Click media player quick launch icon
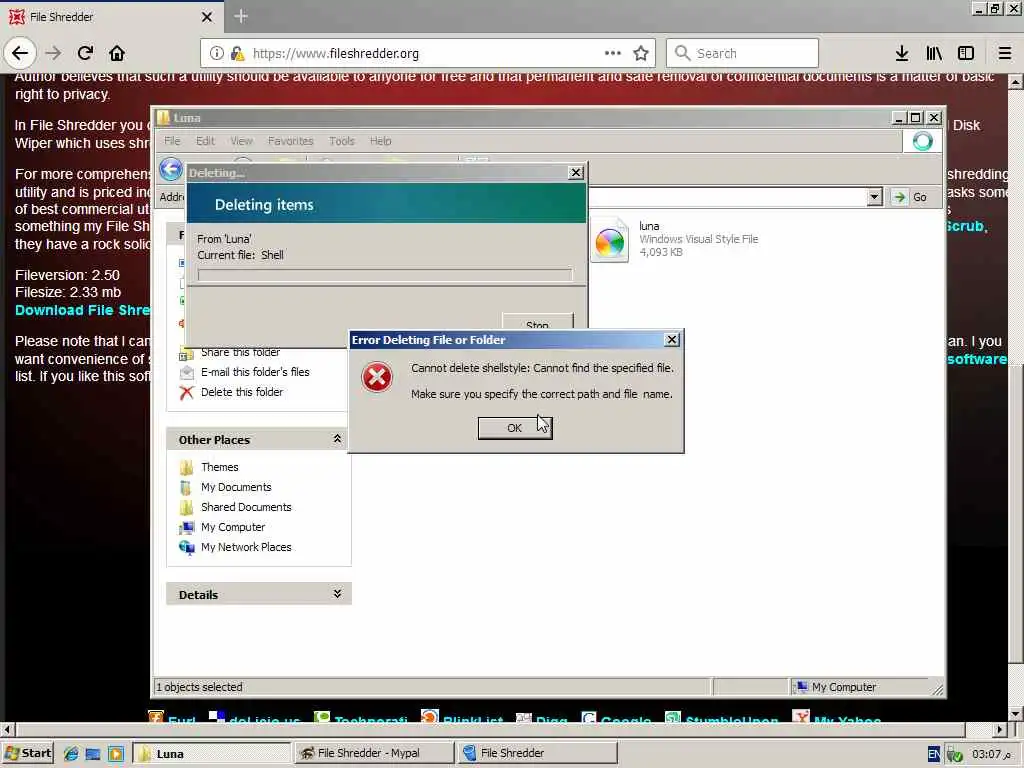 pyautogui.click(x=116, y=754)
